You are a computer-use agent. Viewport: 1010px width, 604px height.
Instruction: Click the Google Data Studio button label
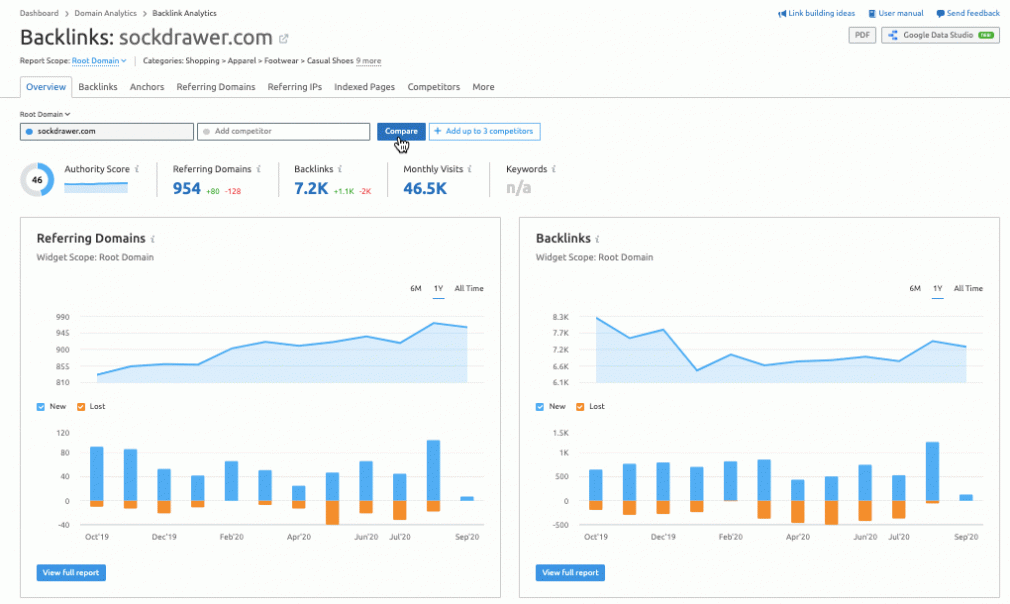click(x=938, y=35)
